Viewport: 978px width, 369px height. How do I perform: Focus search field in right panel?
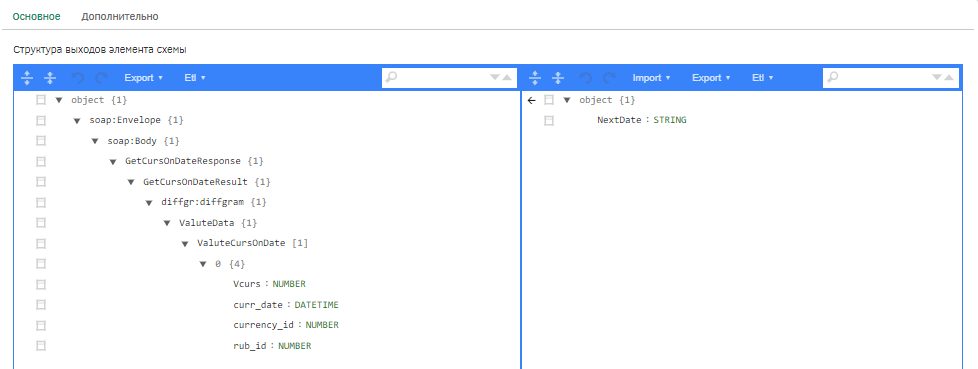pyautogui.click(x=891, y=77)
